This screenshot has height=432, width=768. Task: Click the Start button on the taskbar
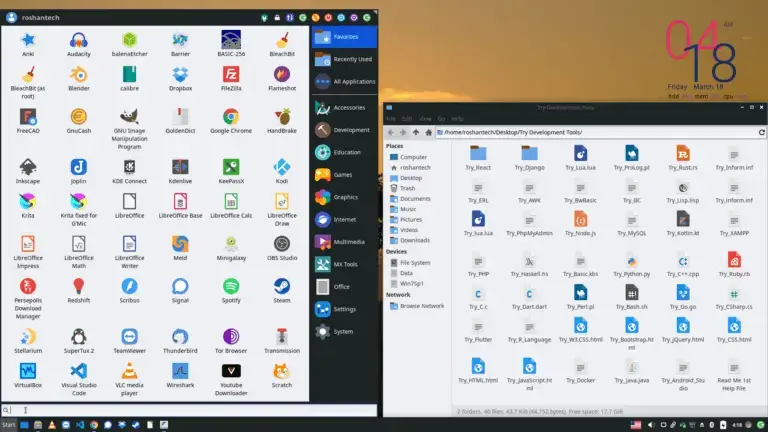tap(9, 425)
